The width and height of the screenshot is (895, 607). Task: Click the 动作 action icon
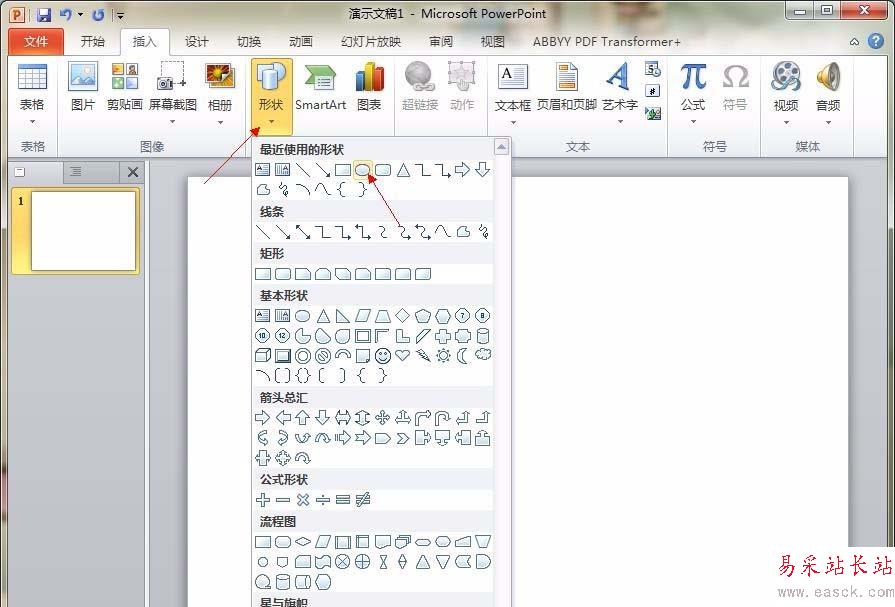click(462, 87)
